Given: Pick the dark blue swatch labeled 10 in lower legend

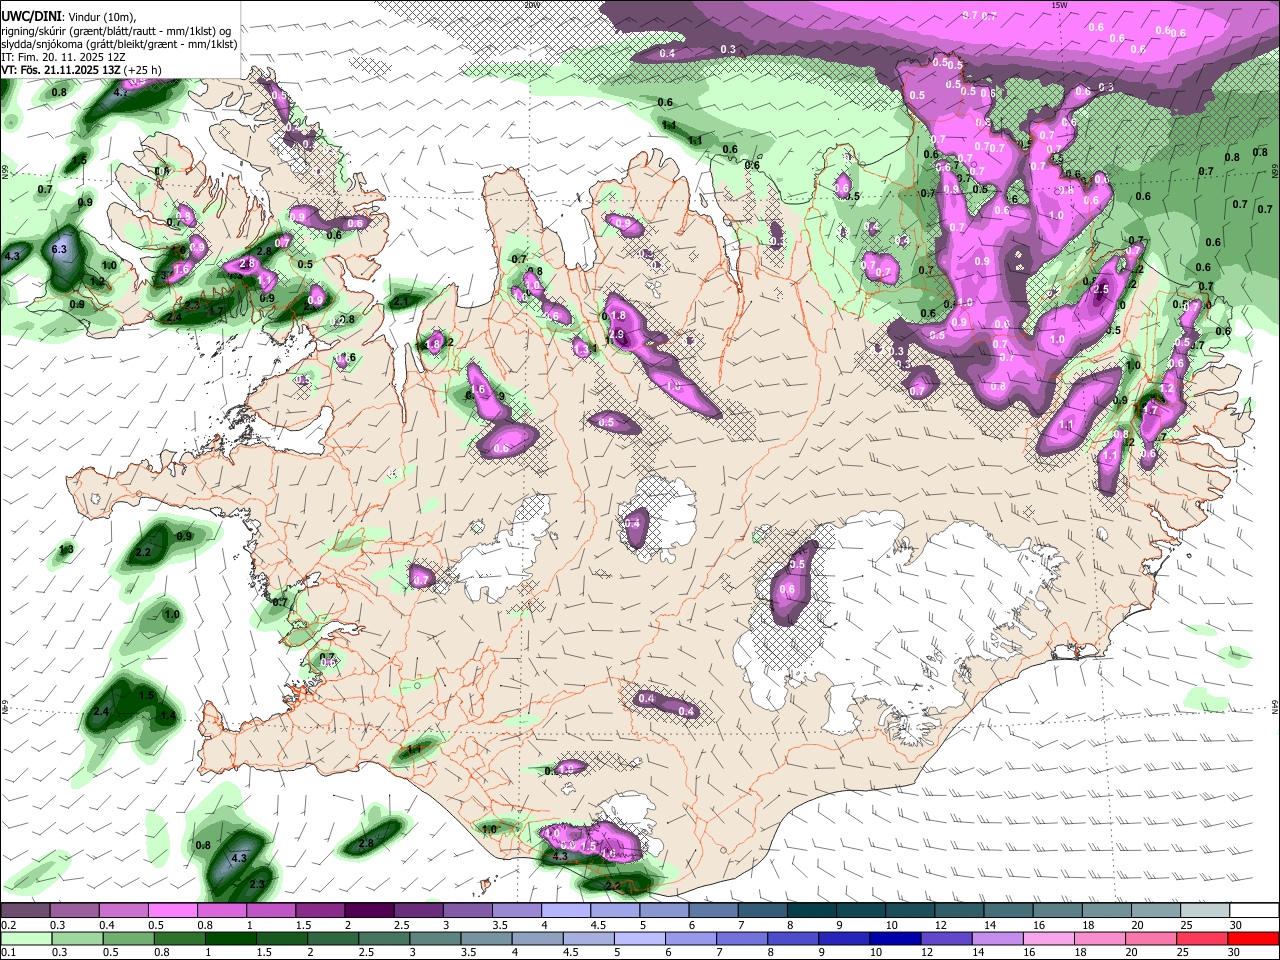Looking at the screenshot, I should click(x=893, y=938).
